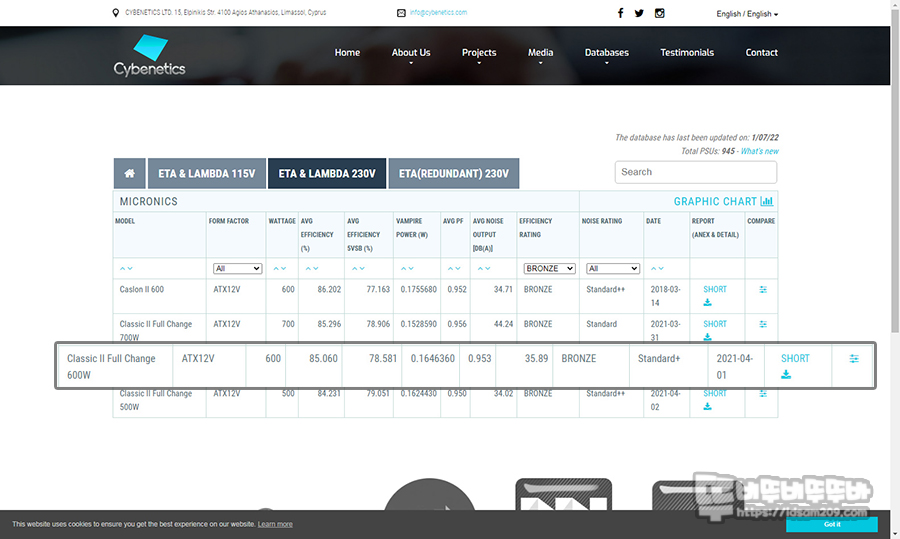This screenshot has height=539, width=900.
Task: Select Classic II Full Change 700W name
Action: point(156,331)
